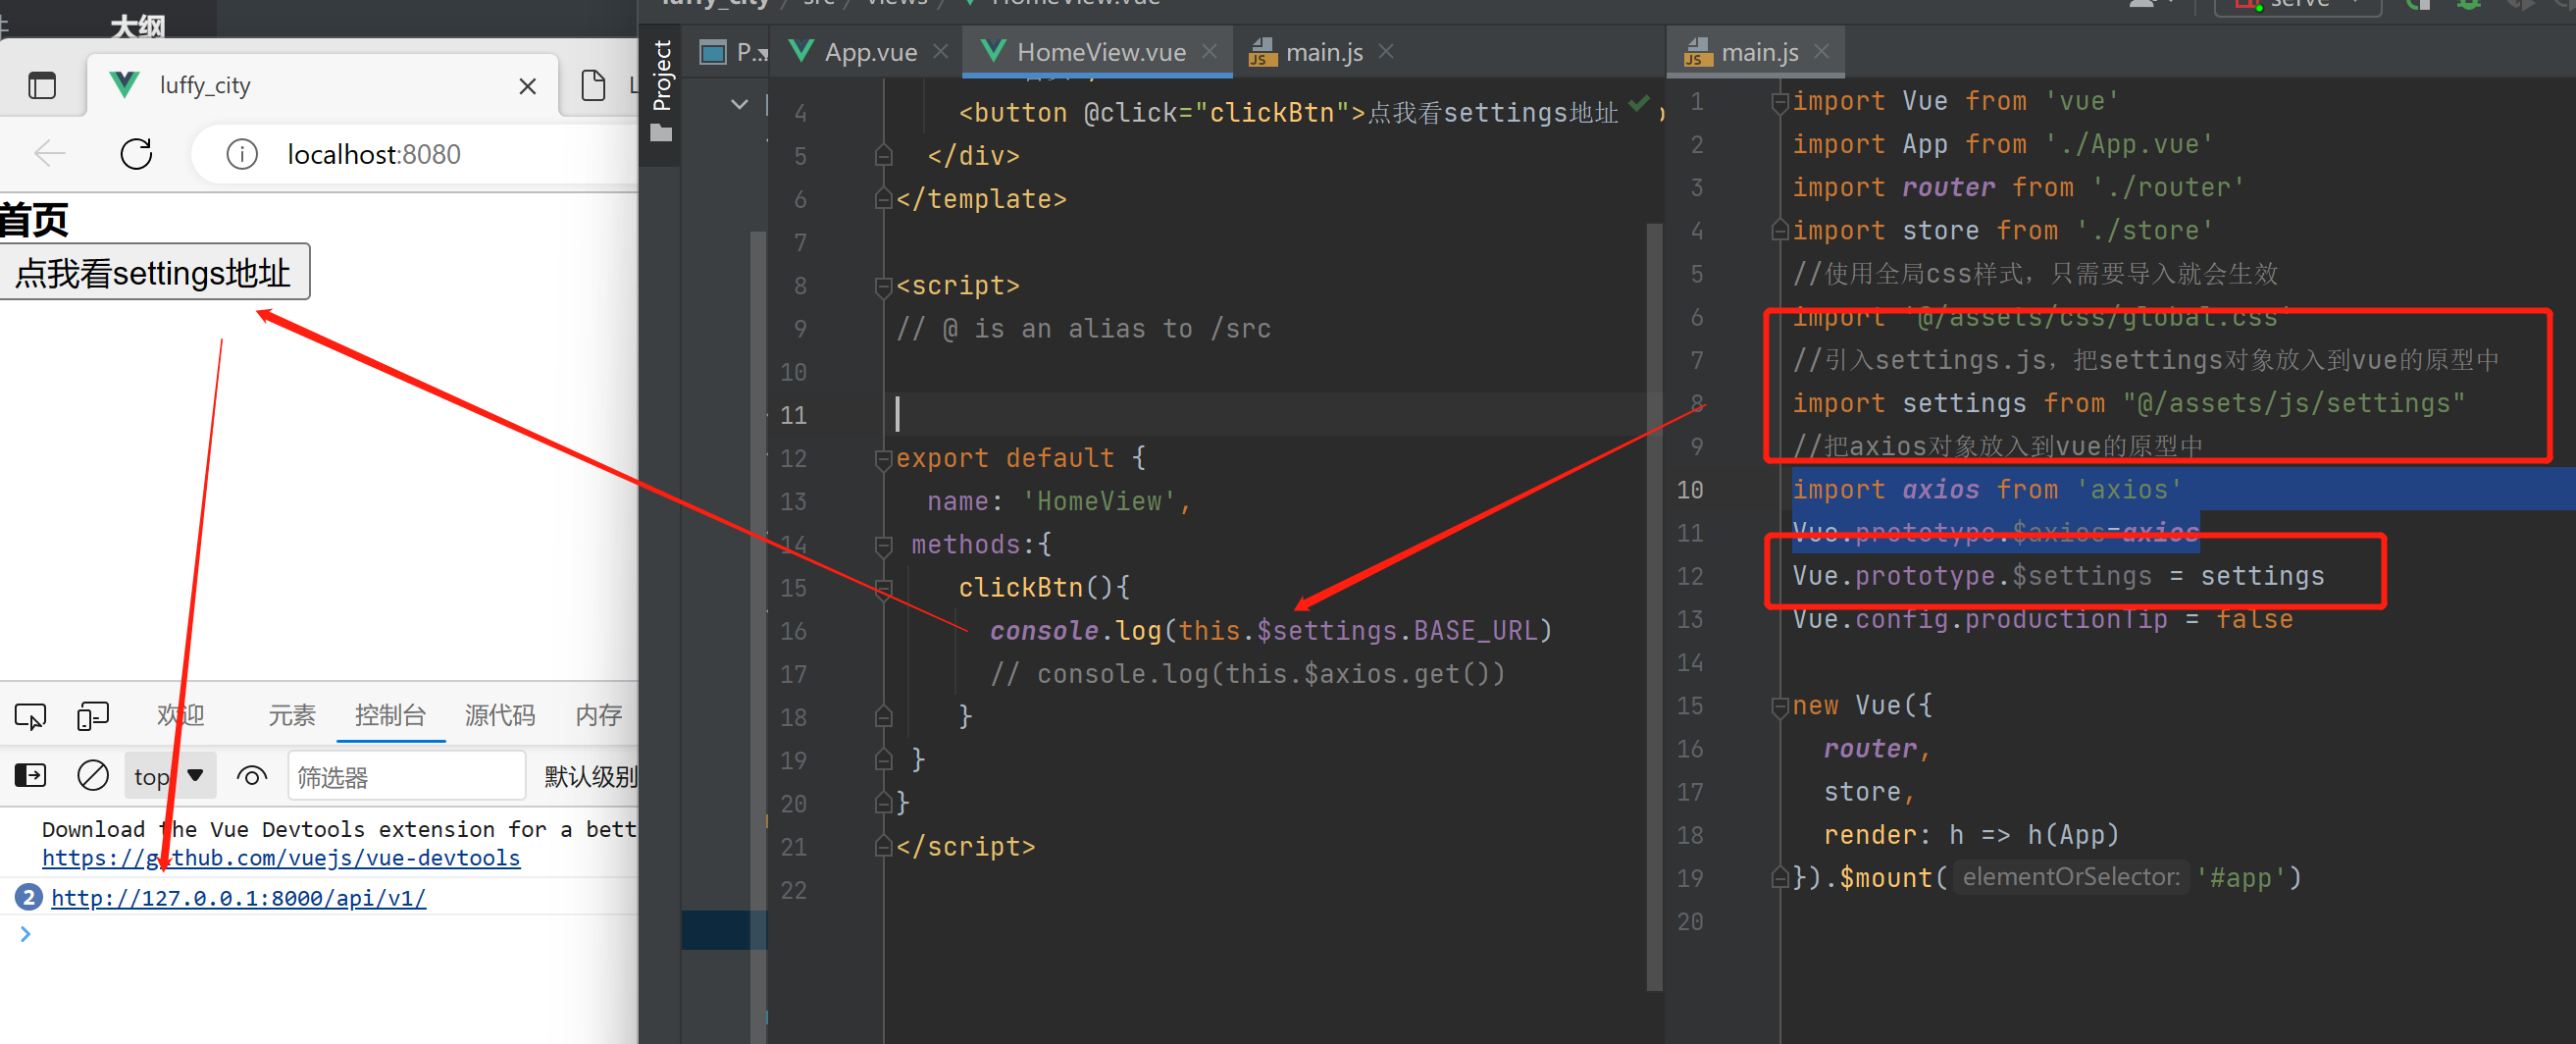Viewport: 2576px width, 1044px height.
Task: Activate the DevTools inspect element picker
Action: (x=30, y=716)
